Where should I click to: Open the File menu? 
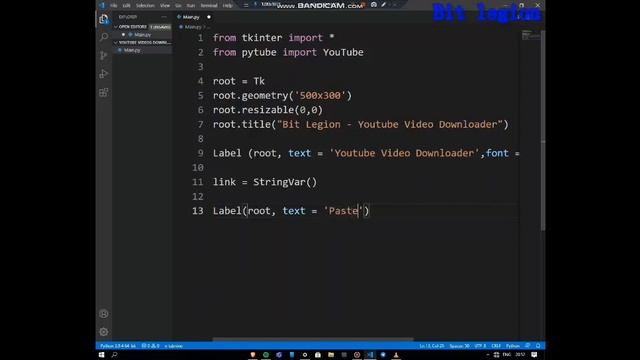114,6
